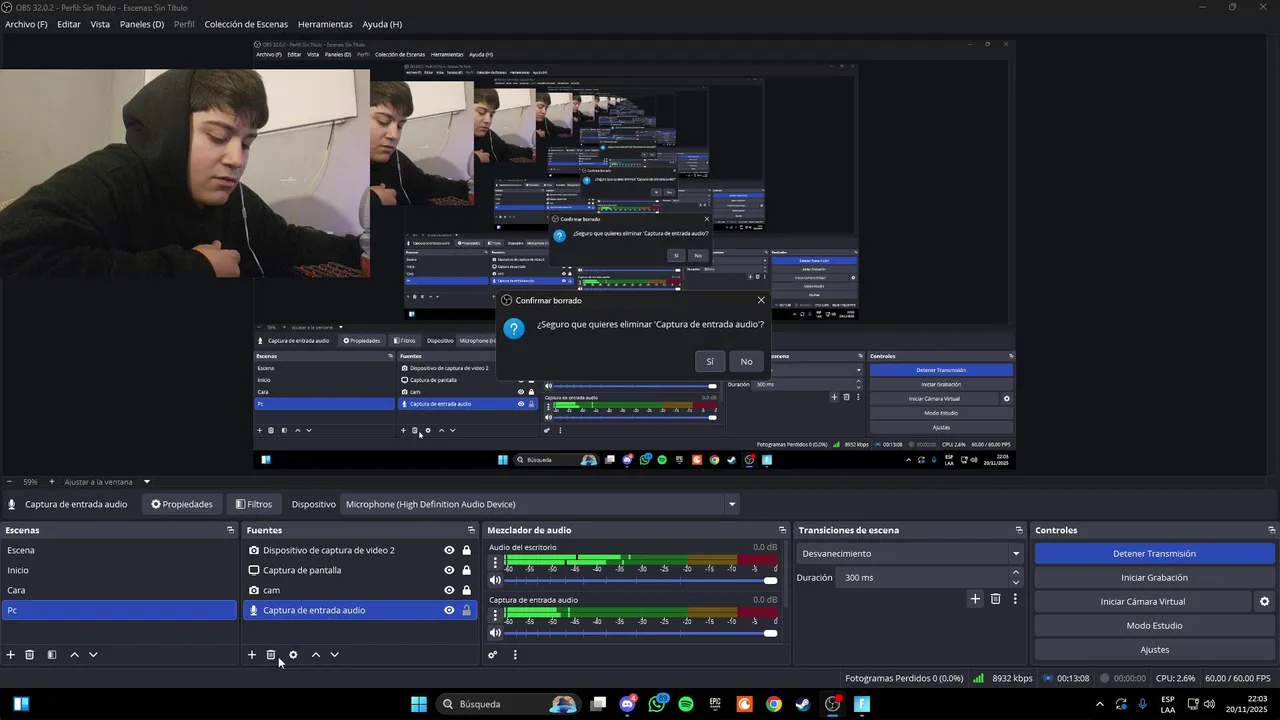Enable Modo Estudio
The height and width of the screenshot is (720, 1280).
click(1155, 626)
